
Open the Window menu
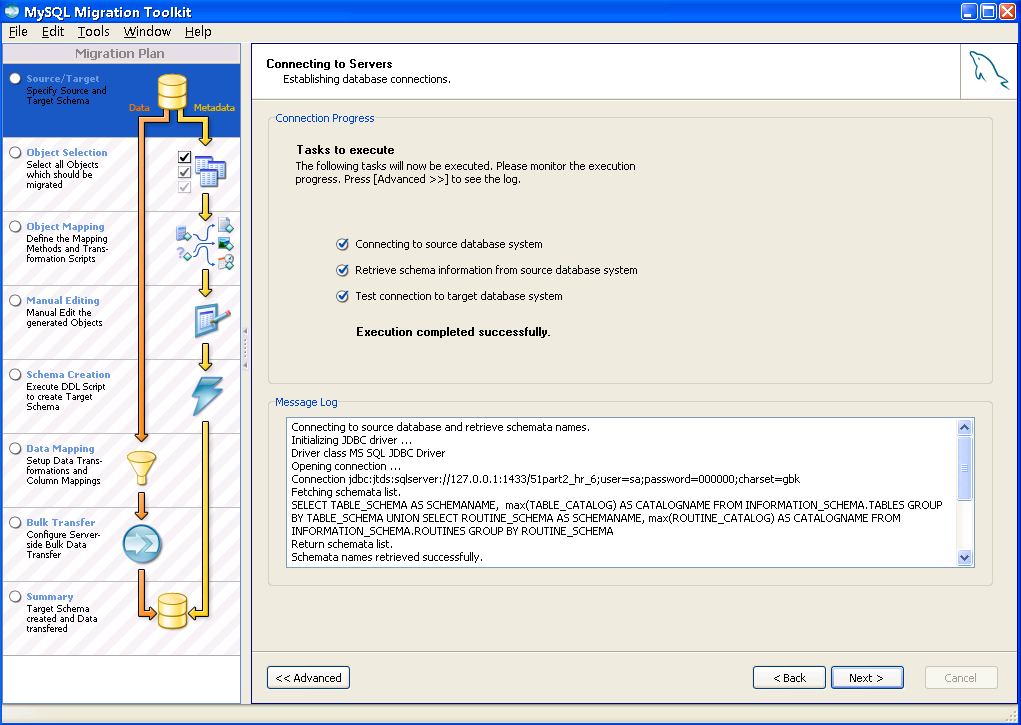[x=147, y=31]
